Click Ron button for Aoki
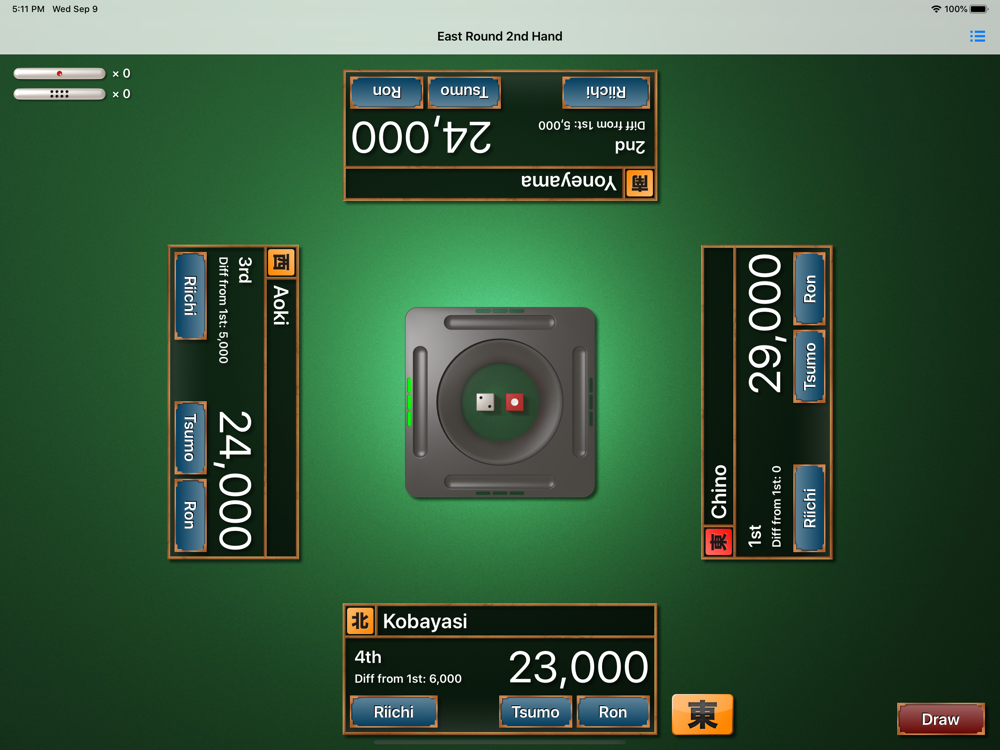The height and width of the screenshot is (750, 1000). point(191,515)
